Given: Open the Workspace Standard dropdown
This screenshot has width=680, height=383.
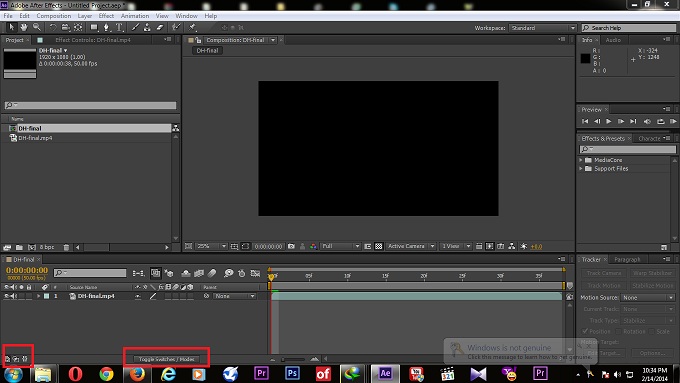Looking at the screenshot, I should [543, 28].
